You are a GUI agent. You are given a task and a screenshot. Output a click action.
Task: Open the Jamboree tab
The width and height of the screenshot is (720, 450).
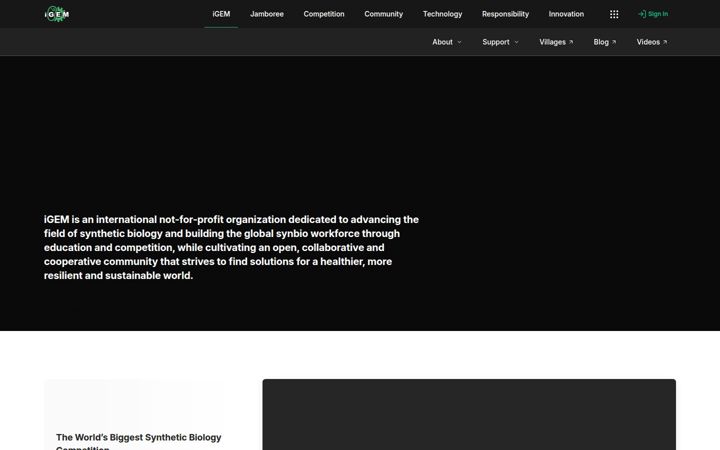(x=267, y=14)
